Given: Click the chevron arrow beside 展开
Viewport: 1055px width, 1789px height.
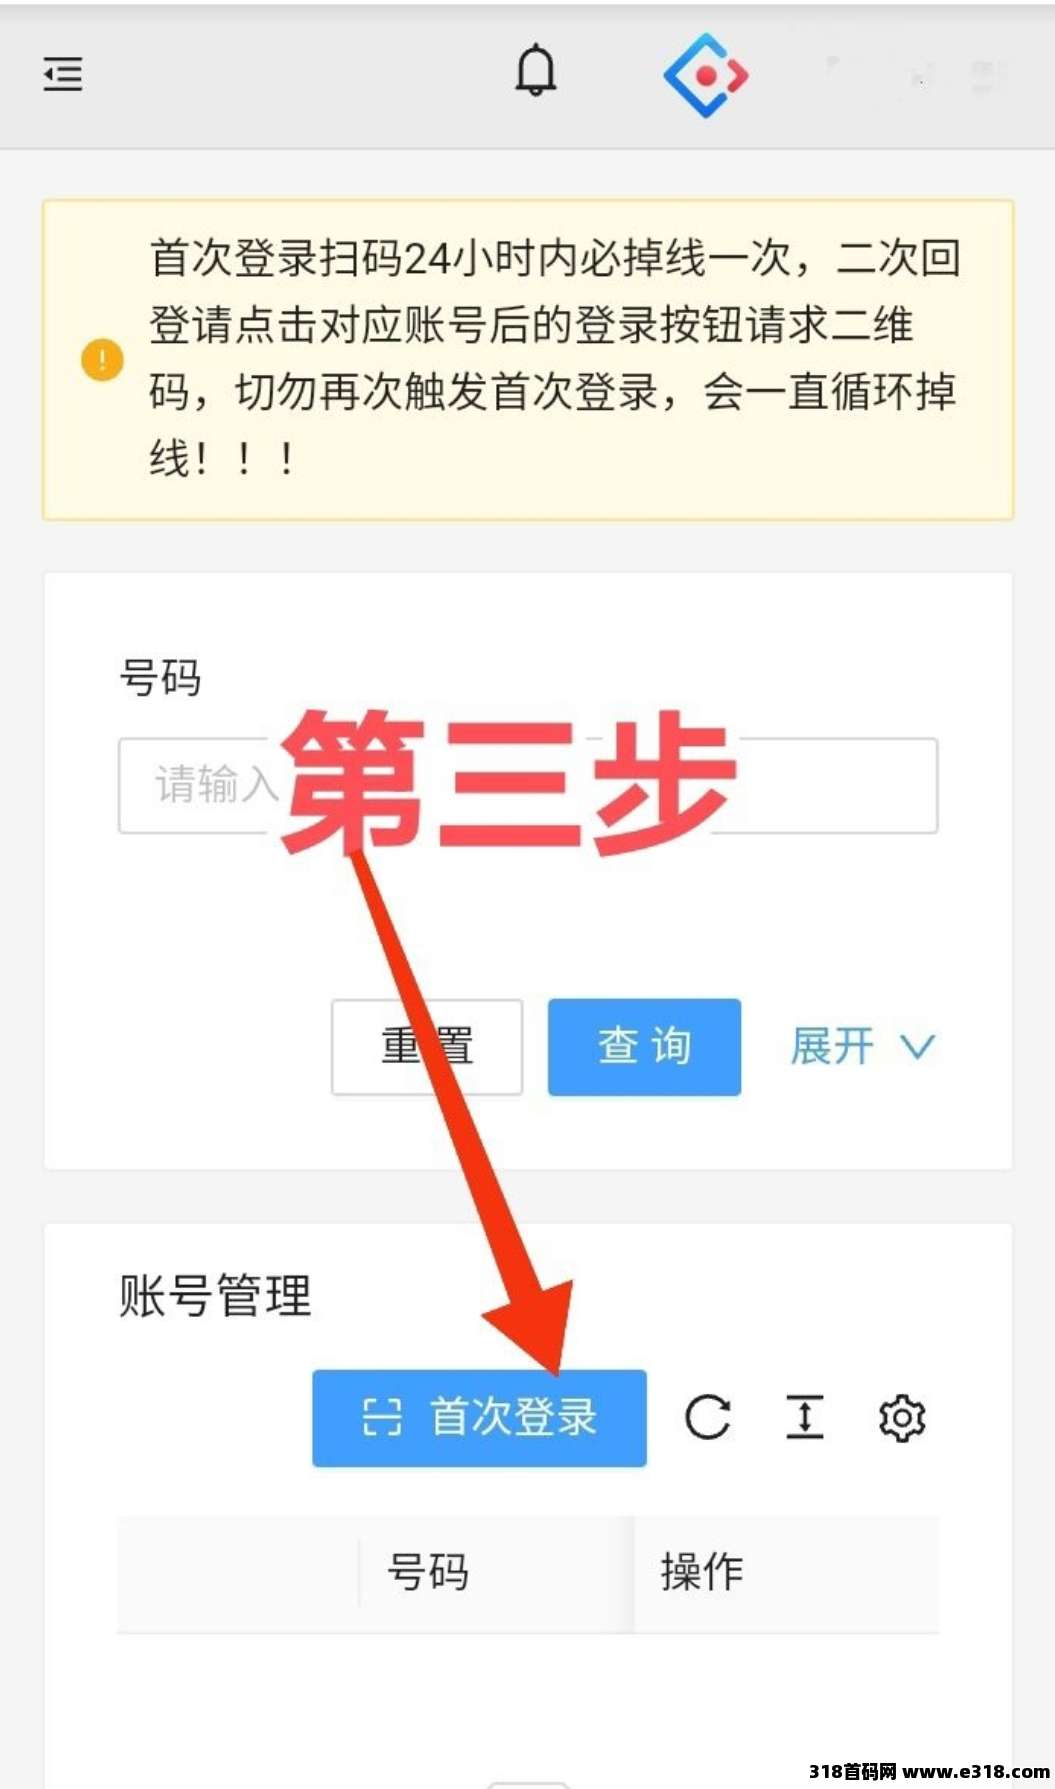Looking at the screenshot, I should point(918,1047).
